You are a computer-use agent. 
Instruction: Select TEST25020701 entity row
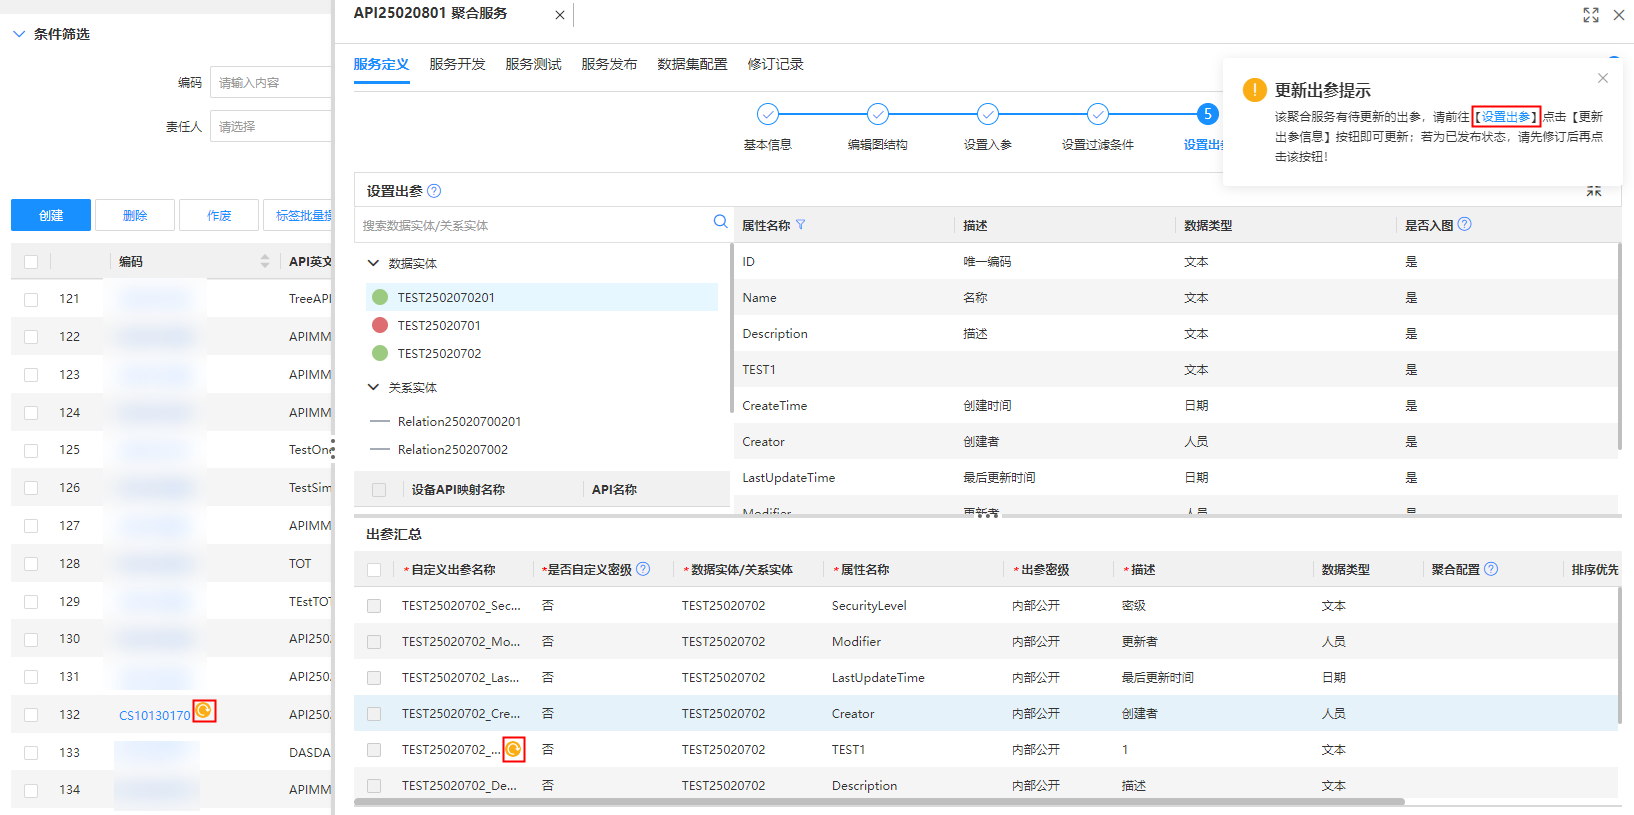(x=541, y=325)
